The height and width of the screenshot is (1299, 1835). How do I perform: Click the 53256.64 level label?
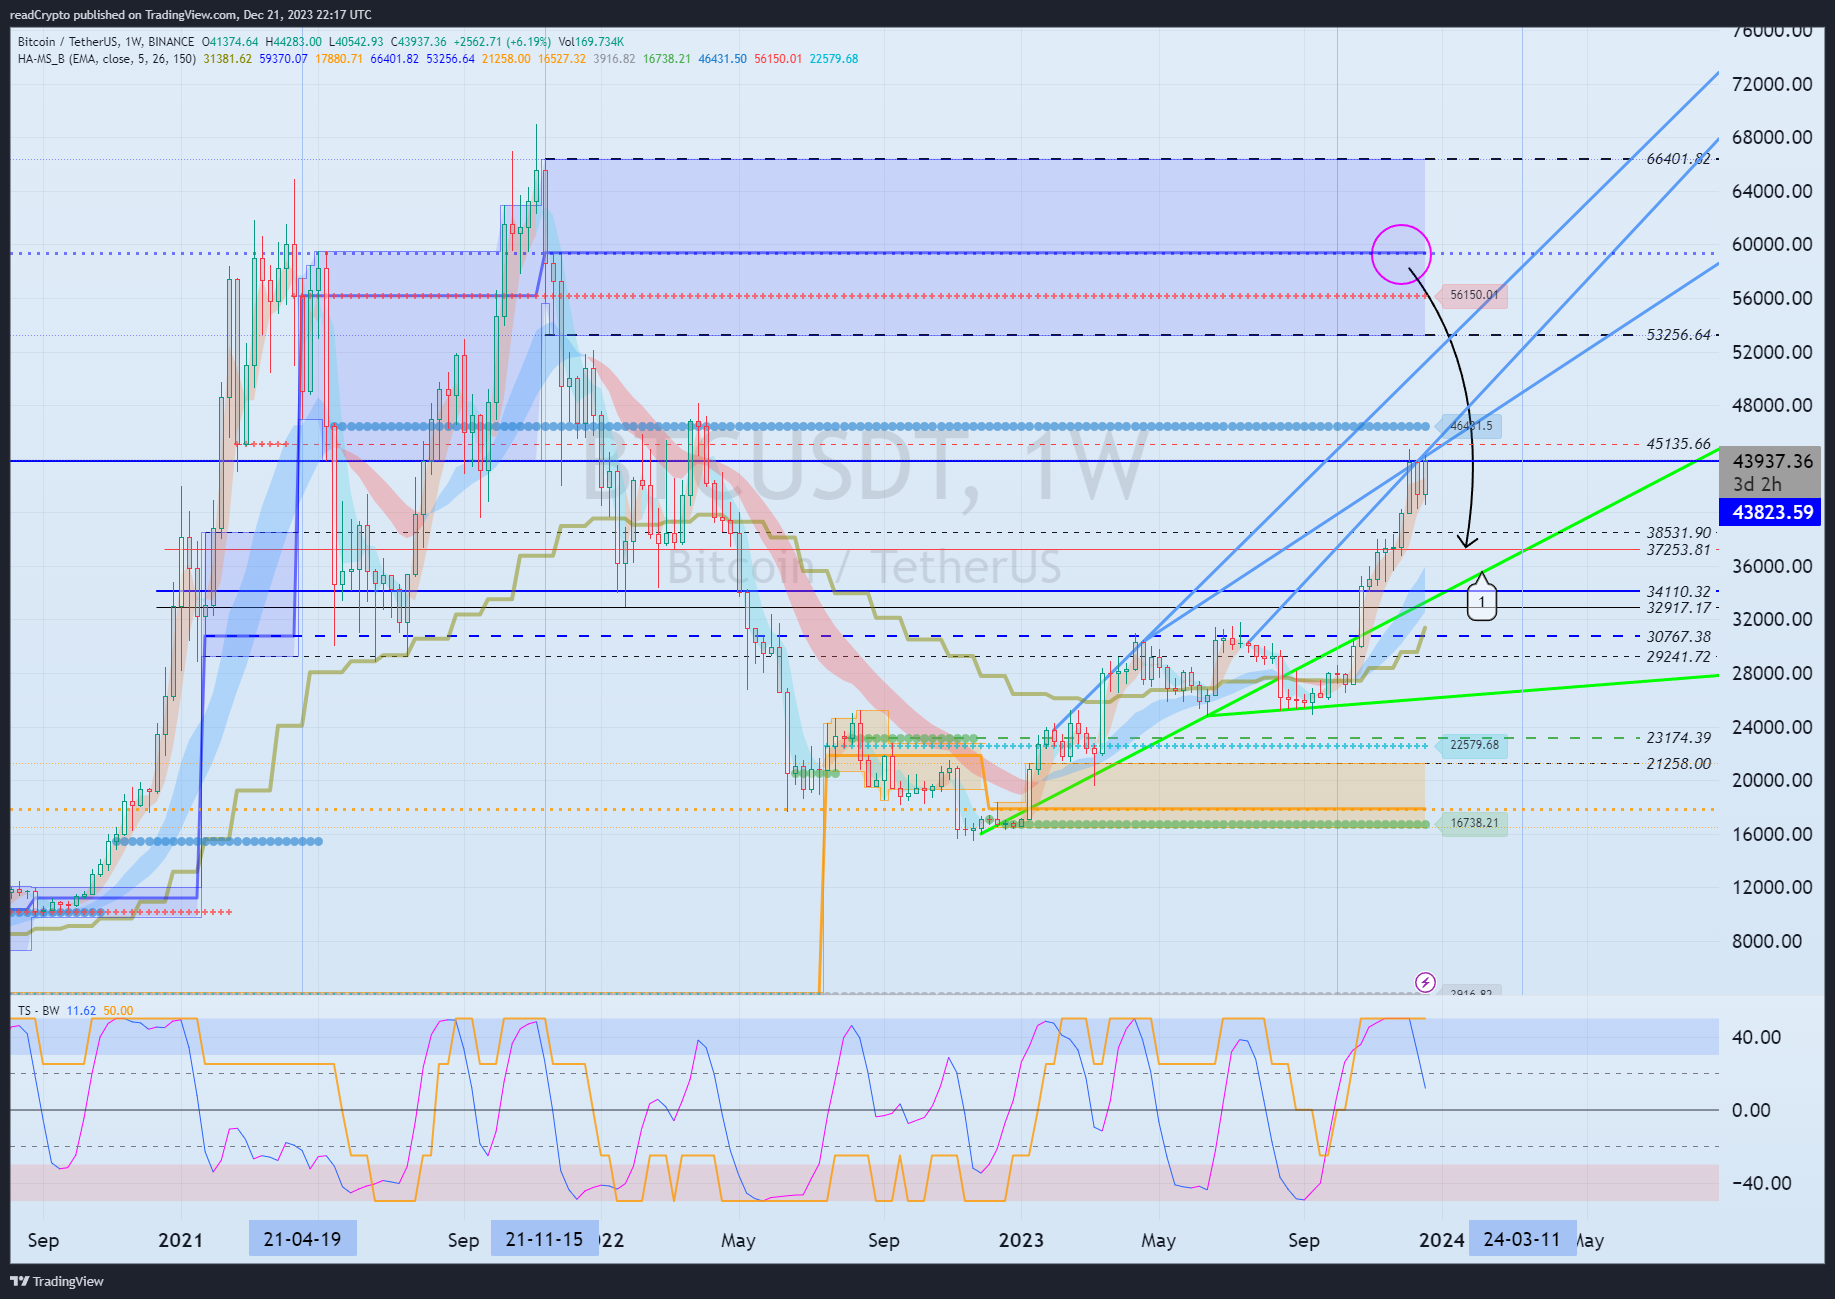pos(1678,335)
